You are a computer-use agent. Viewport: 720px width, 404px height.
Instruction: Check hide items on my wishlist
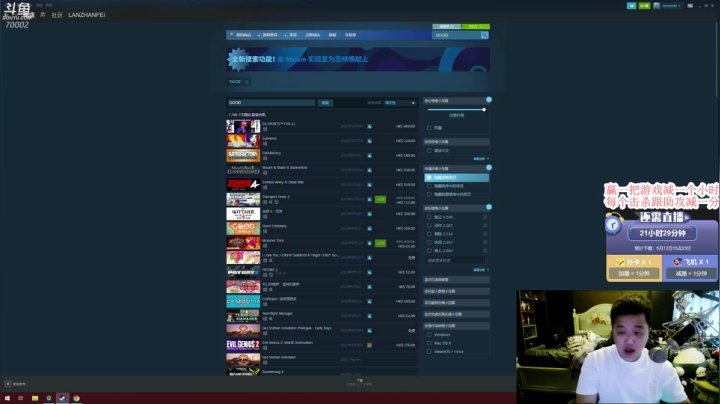[429, 194]
